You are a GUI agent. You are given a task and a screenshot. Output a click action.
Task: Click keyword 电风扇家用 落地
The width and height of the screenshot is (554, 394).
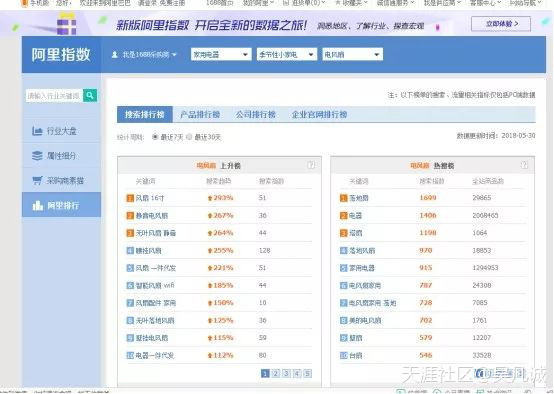pyautogui.click(x=373, y=303)
